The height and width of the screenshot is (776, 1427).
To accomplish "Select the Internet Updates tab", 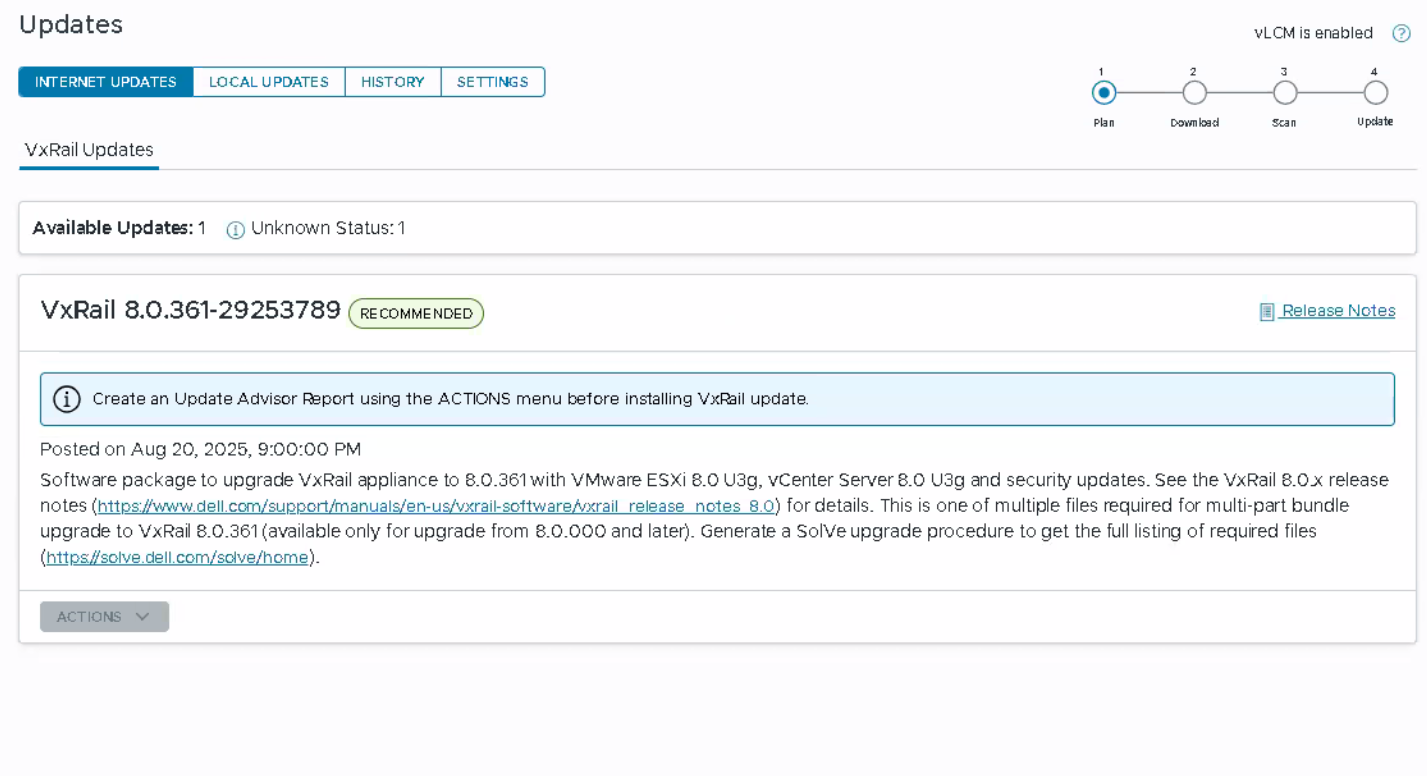I will click(x=106, y=82).
